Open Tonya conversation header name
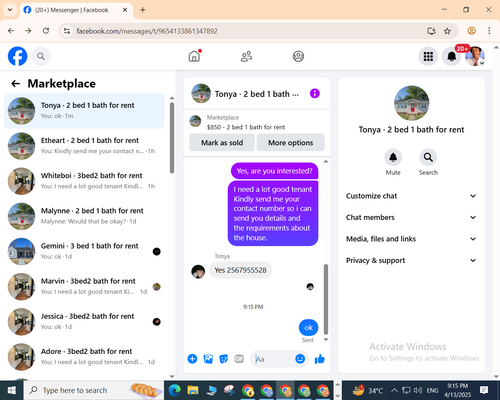The image size is (500, 400). [256, 94]
